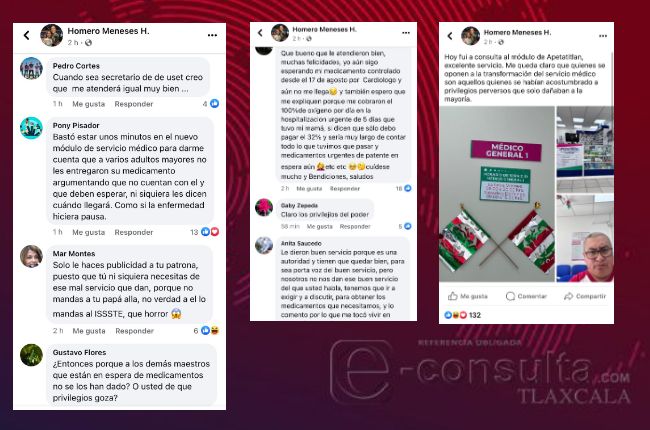Screen dimensions: 650x430
Task: View the 132 reactions on the post
Action: tap(463, 315)
